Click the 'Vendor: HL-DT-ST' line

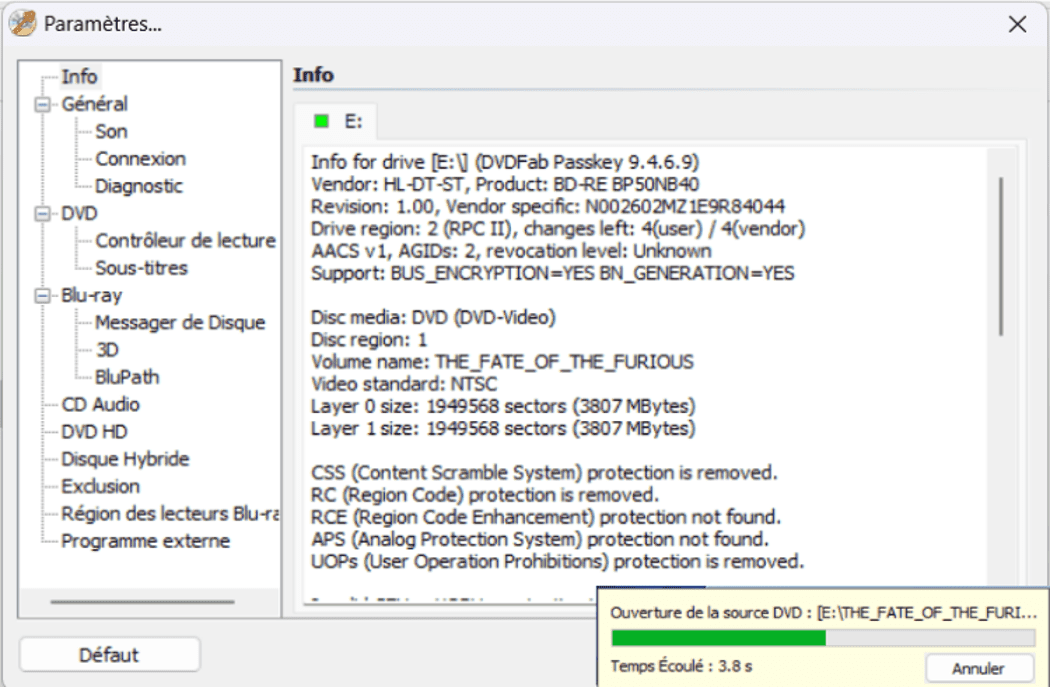pyautogui.click(x=505, y=184)
